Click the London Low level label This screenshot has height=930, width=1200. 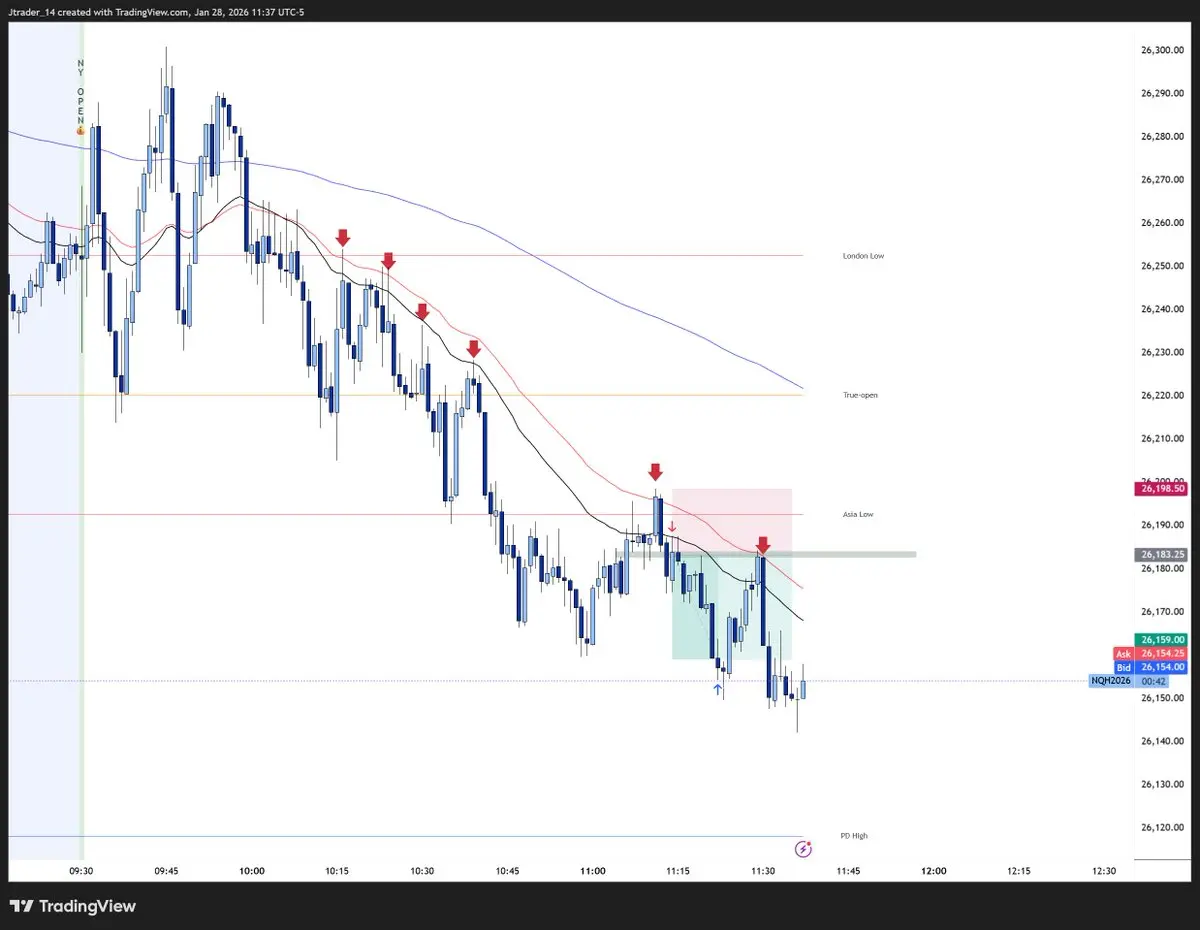(x=863, y=256)
